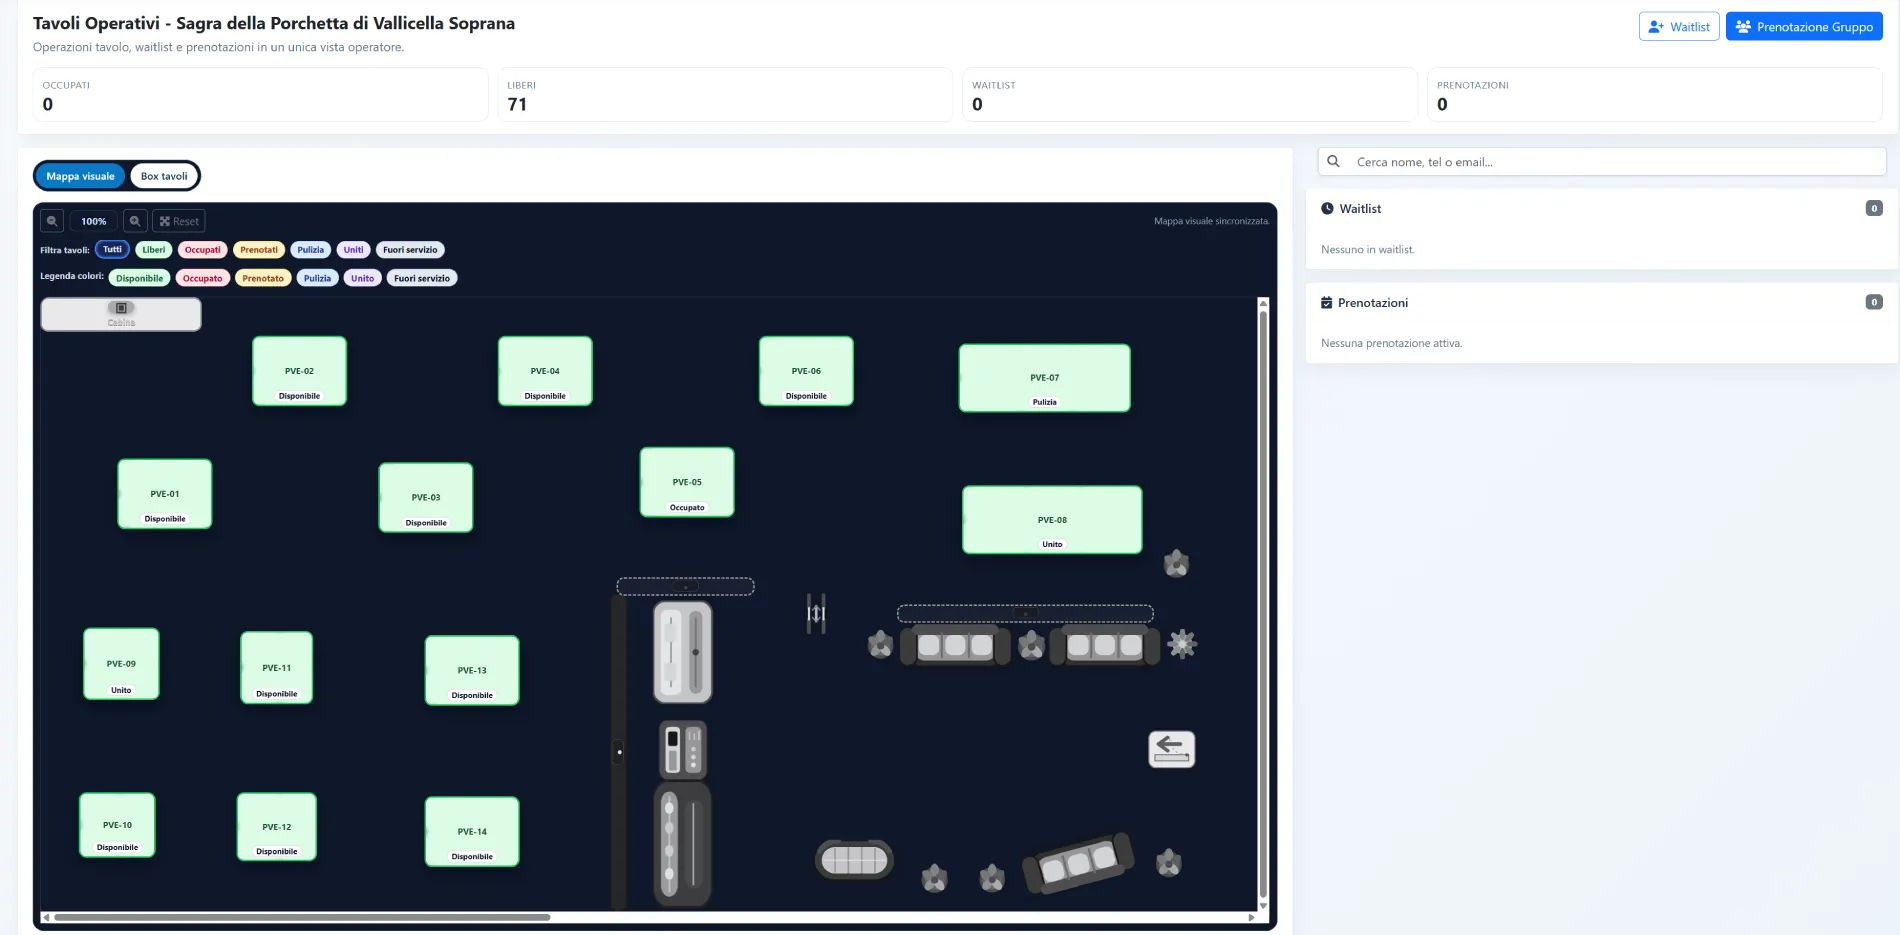This screenshot has height=935, width=1900.
Task: Reset the map zoom
Action: [179, 221]
